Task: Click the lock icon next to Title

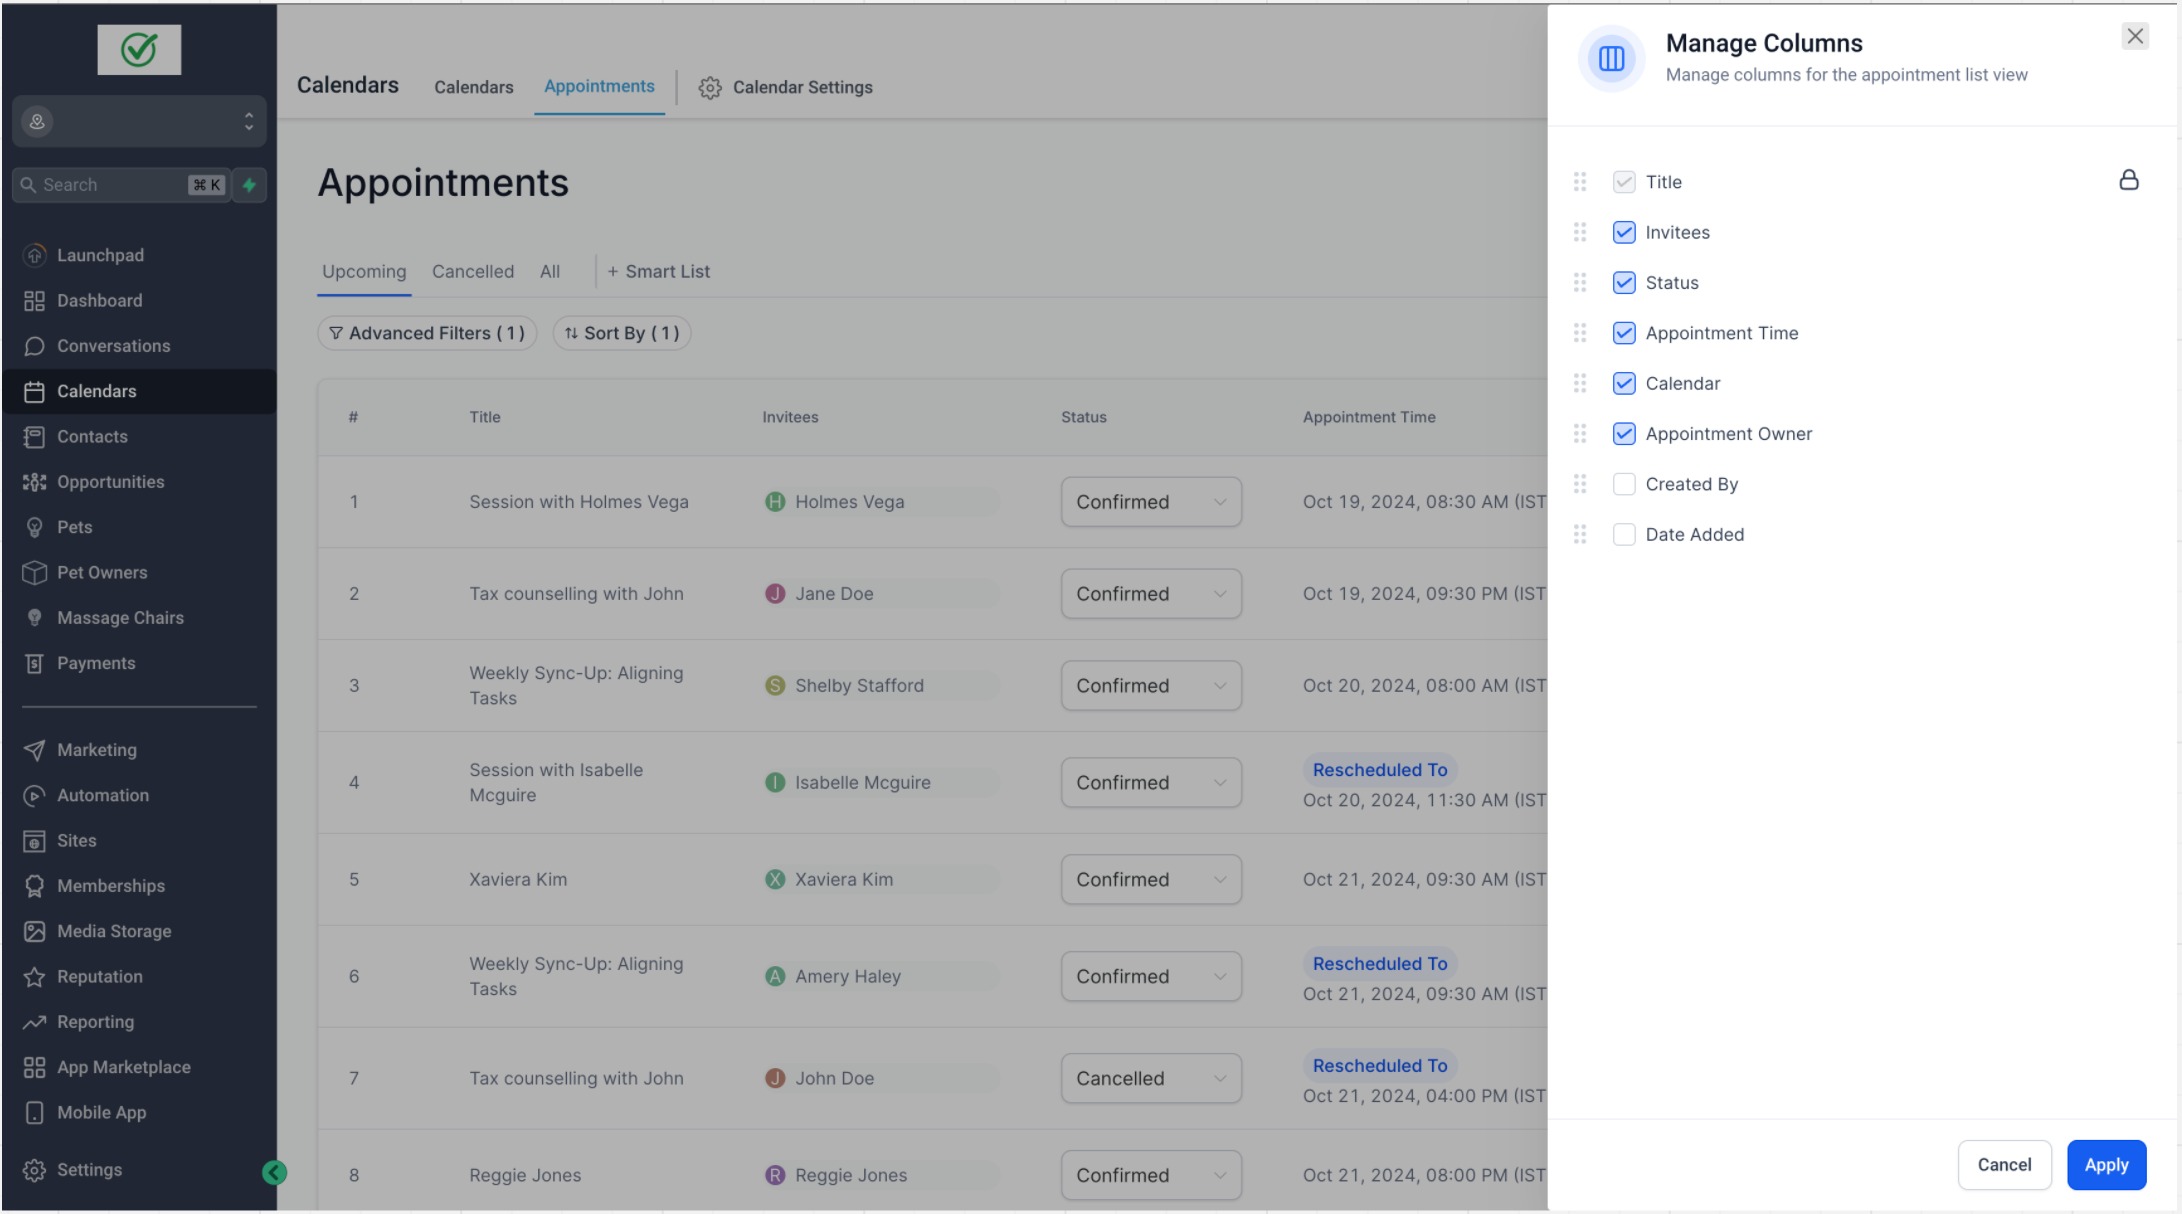Action: (x=2128, y=180)
